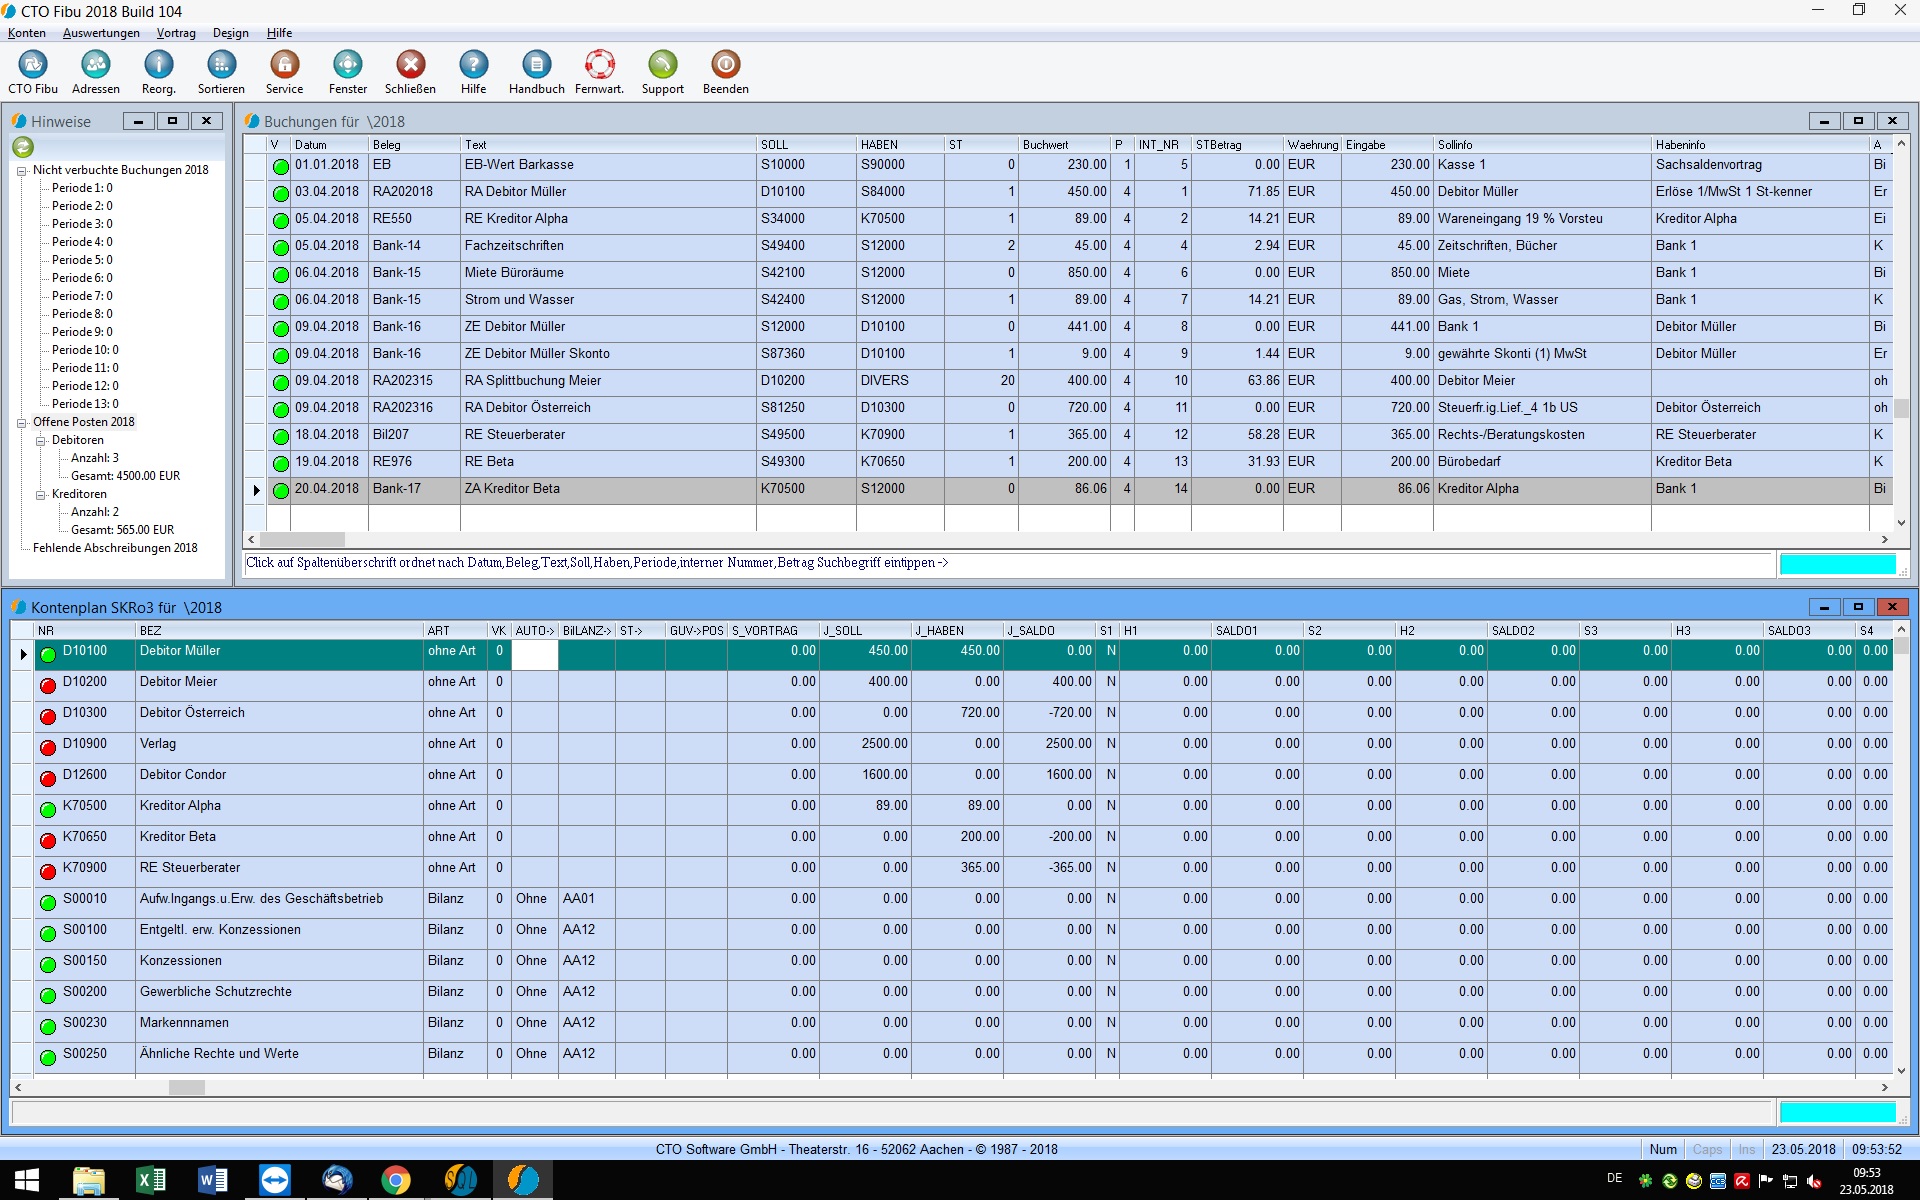Start Fernwart. remote maintenance icon
The width and height of the screenshot is (1920, 1200).
599,66
